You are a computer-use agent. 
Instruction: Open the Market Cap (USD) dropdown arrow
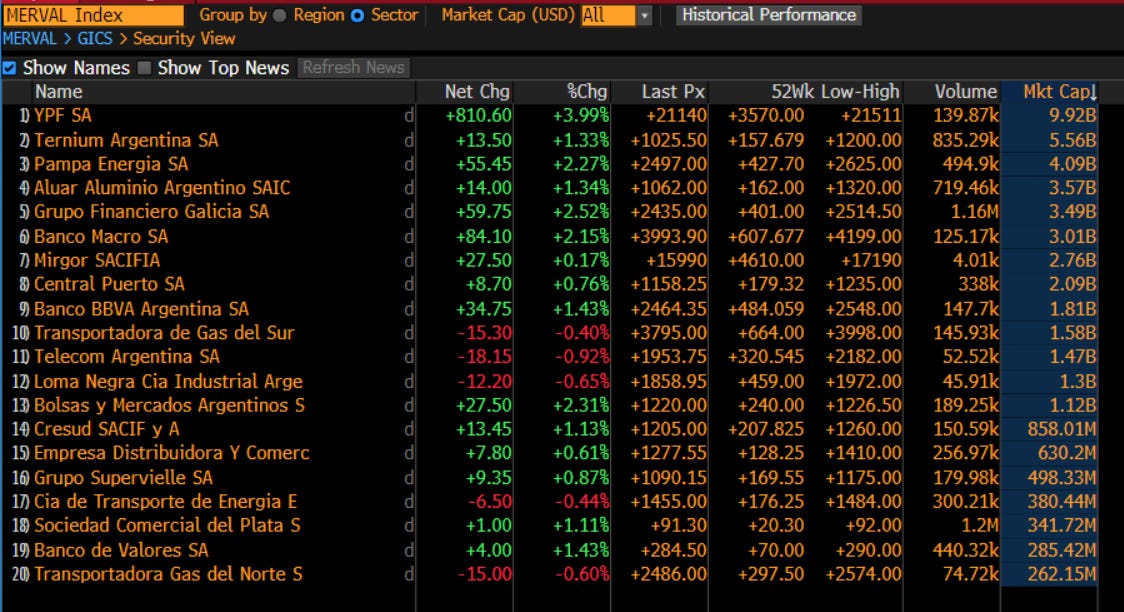point(644,15)
